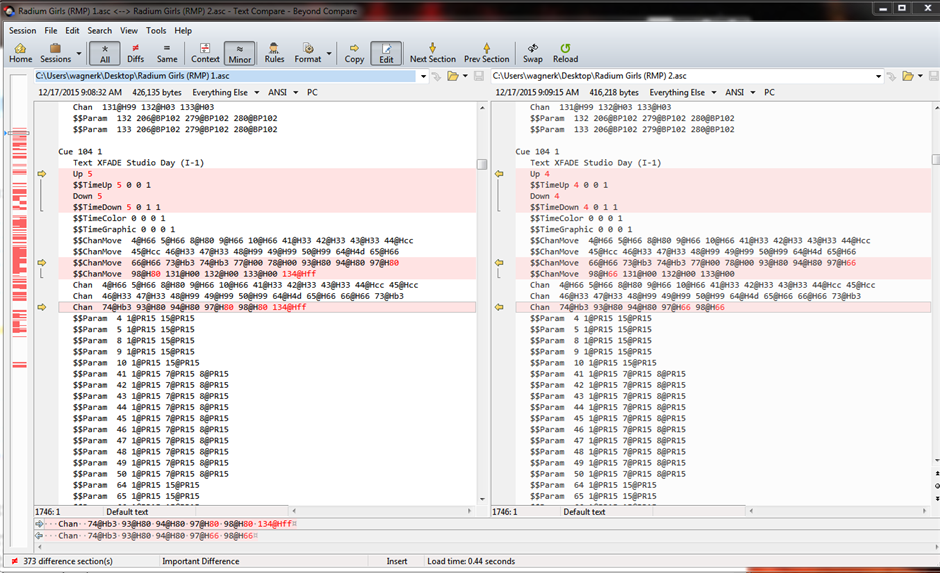The image size is (940, 573).
Task: Click the 'Insert' mode status indicator
Action: point(396,561)
